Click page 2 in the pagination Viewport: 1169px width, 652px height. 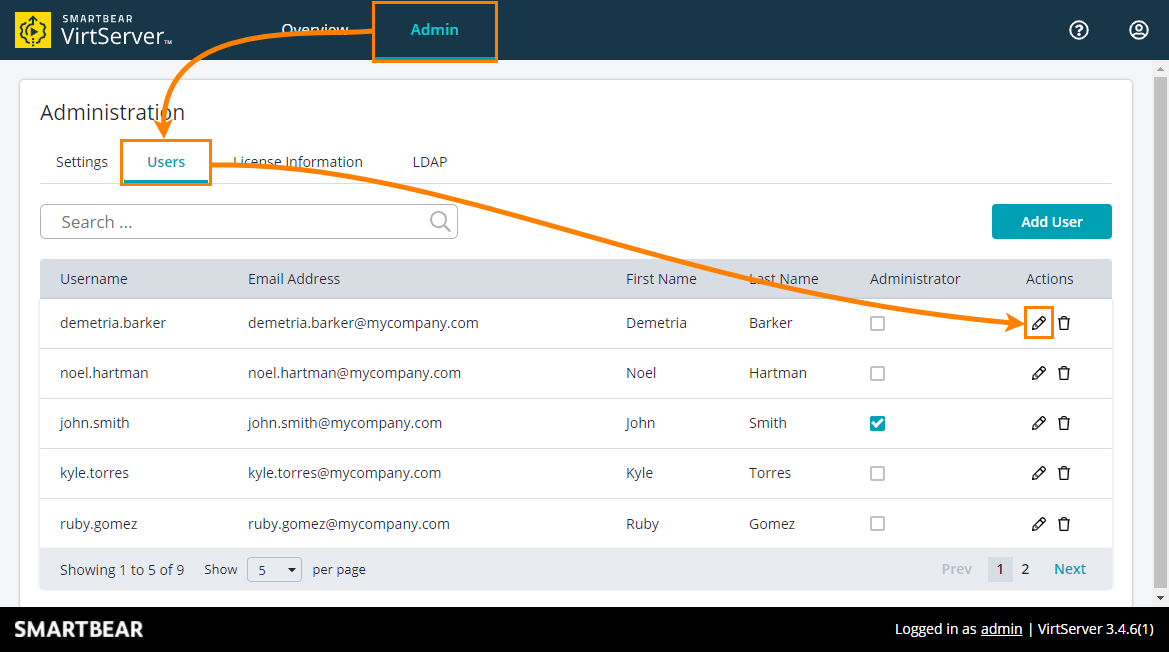click(1025, 568)
